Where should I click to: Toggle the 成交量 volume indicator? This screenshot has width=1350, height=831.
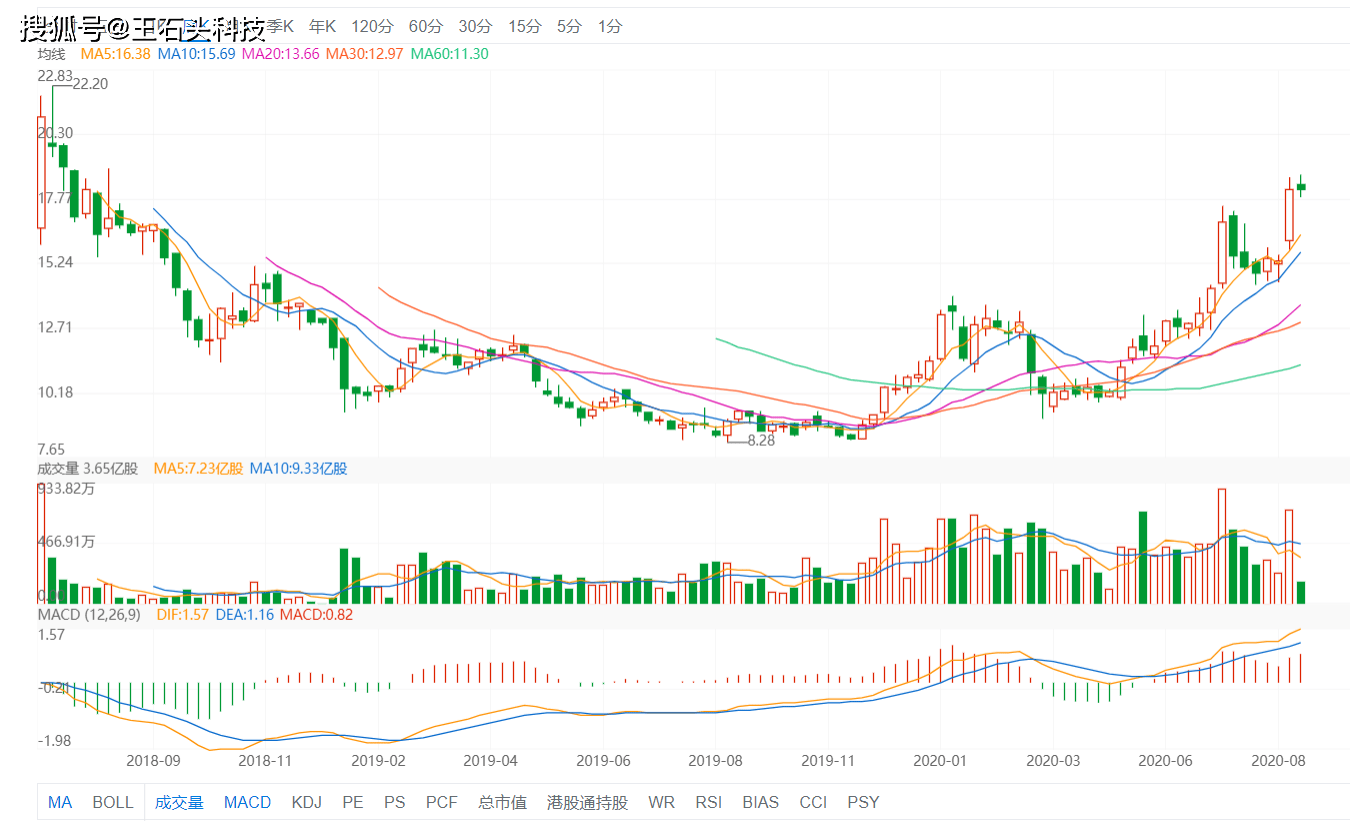coord(179,802)
